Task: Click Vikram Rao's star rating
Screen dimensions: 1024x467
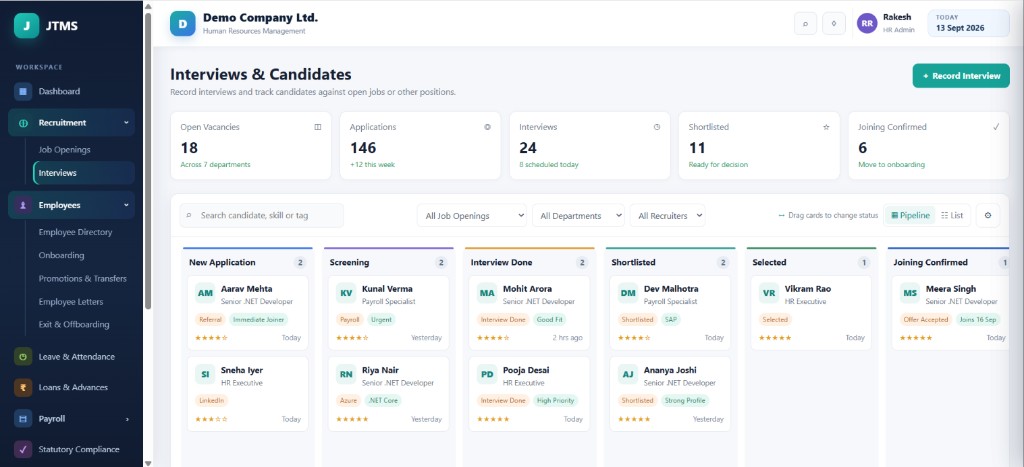Action: coord(775,338)
